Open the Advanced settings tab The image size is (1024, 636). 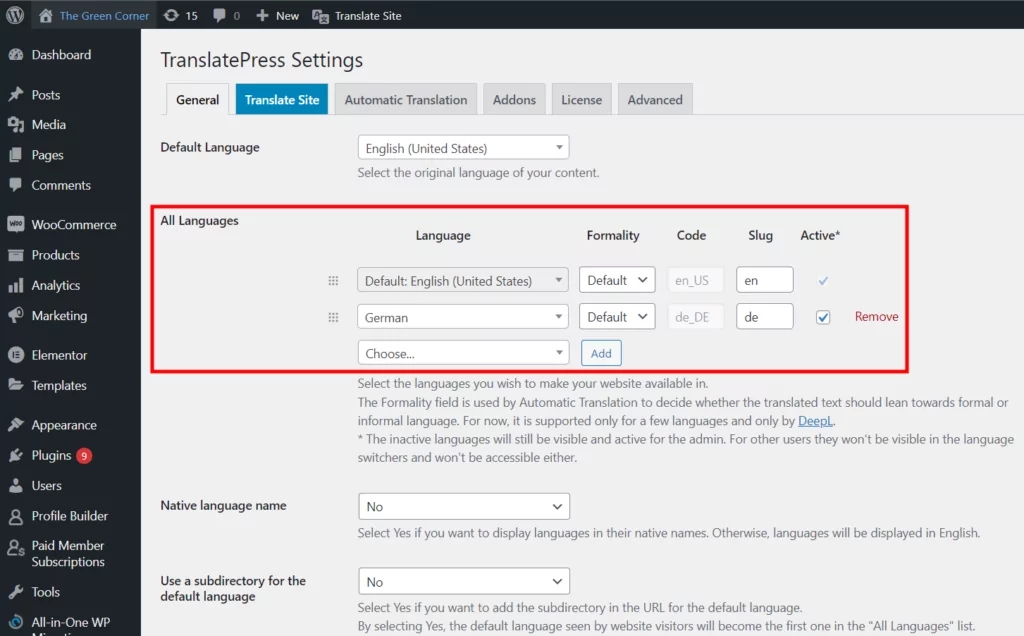(x=655, y=100)
